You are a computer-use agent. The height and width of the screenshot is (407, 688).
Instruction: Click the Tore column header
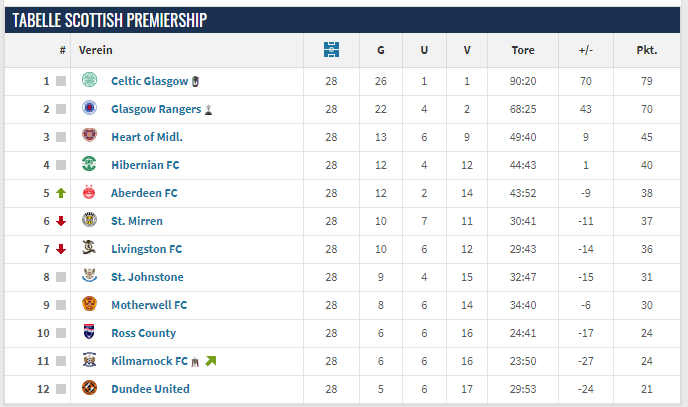point(523,50)
